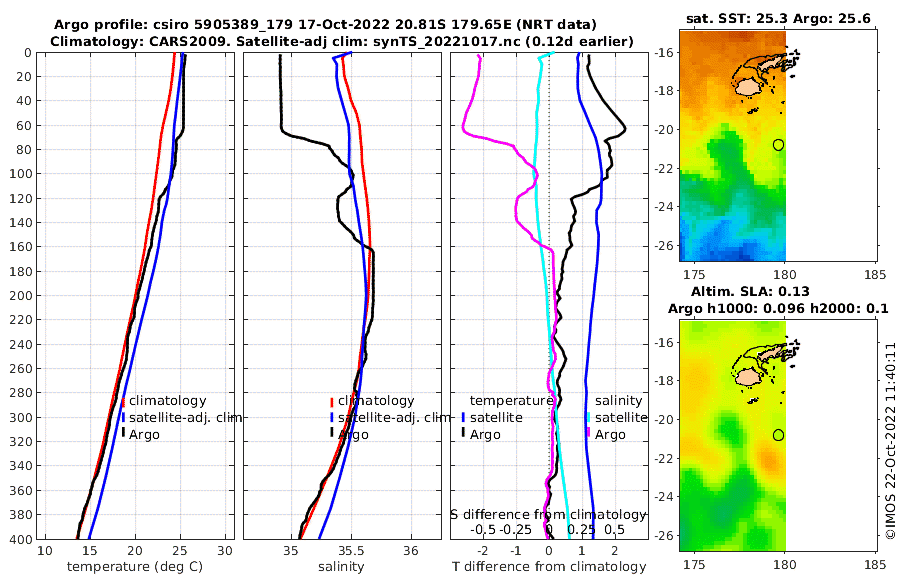The width and height of the screenshot is (900, 580).
Task: Click the red climatology legend marker in temperature panel
Action: (x=123, y=402)
